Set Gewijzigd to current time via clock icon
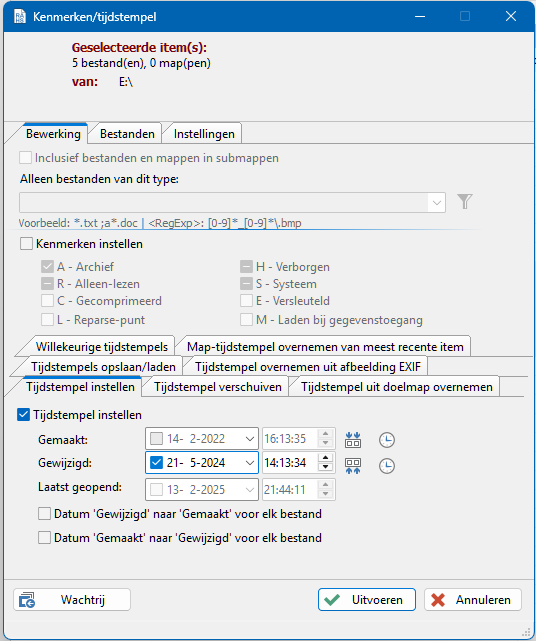536x641 pixels. click(386, 466)
